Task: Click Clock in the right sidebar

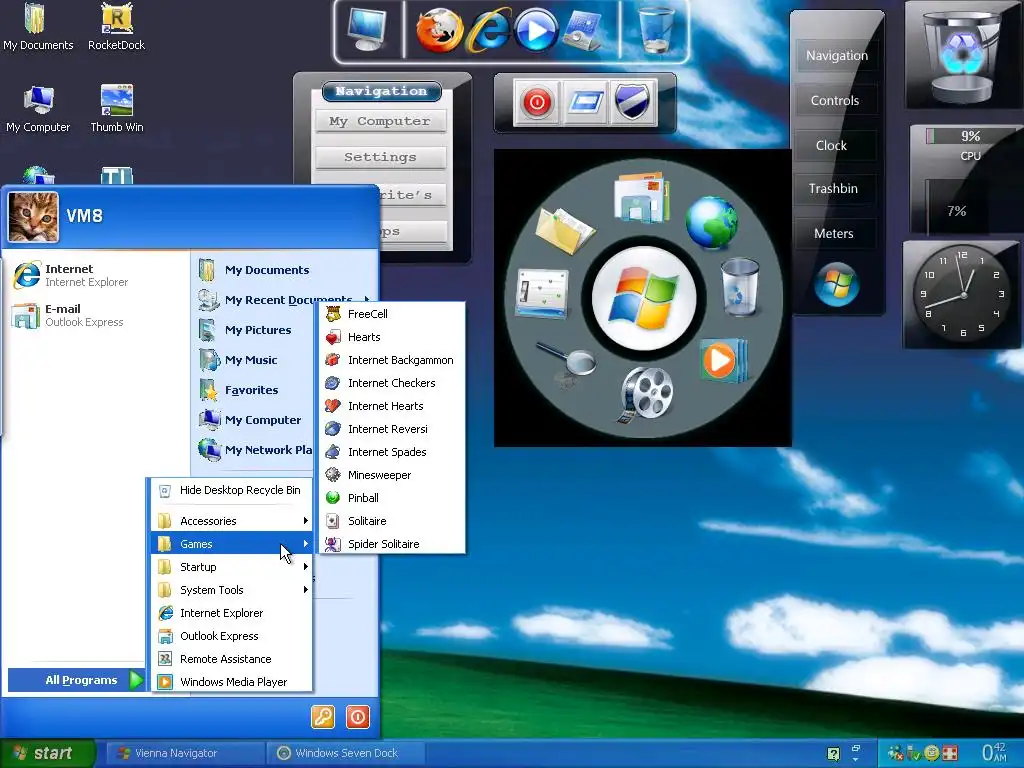Action: 835,146
